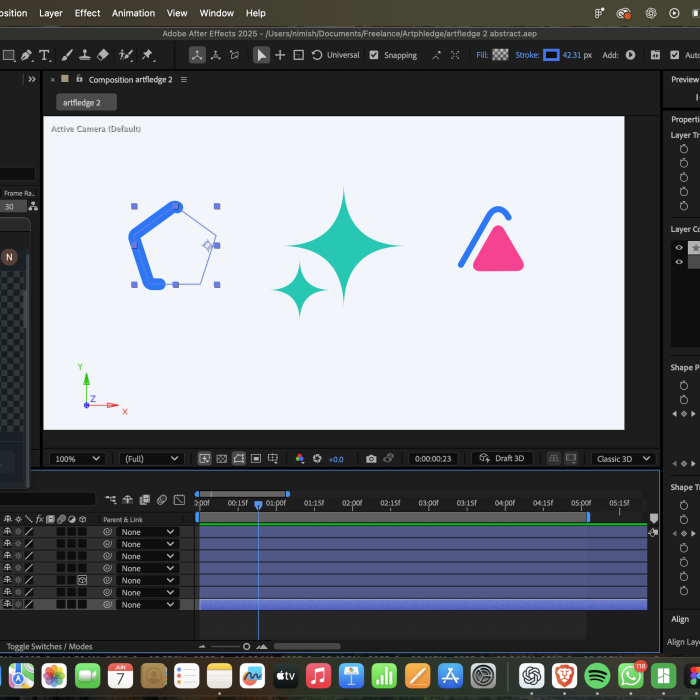Activate the Selection arrow tool
The height and width of the screenshot is (700, 700).
261,55
